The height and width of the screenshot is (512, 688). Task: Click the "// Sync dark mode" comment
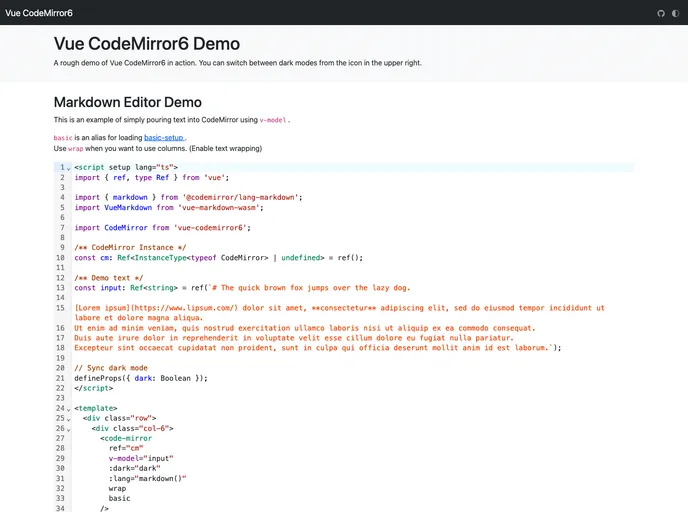111,368
